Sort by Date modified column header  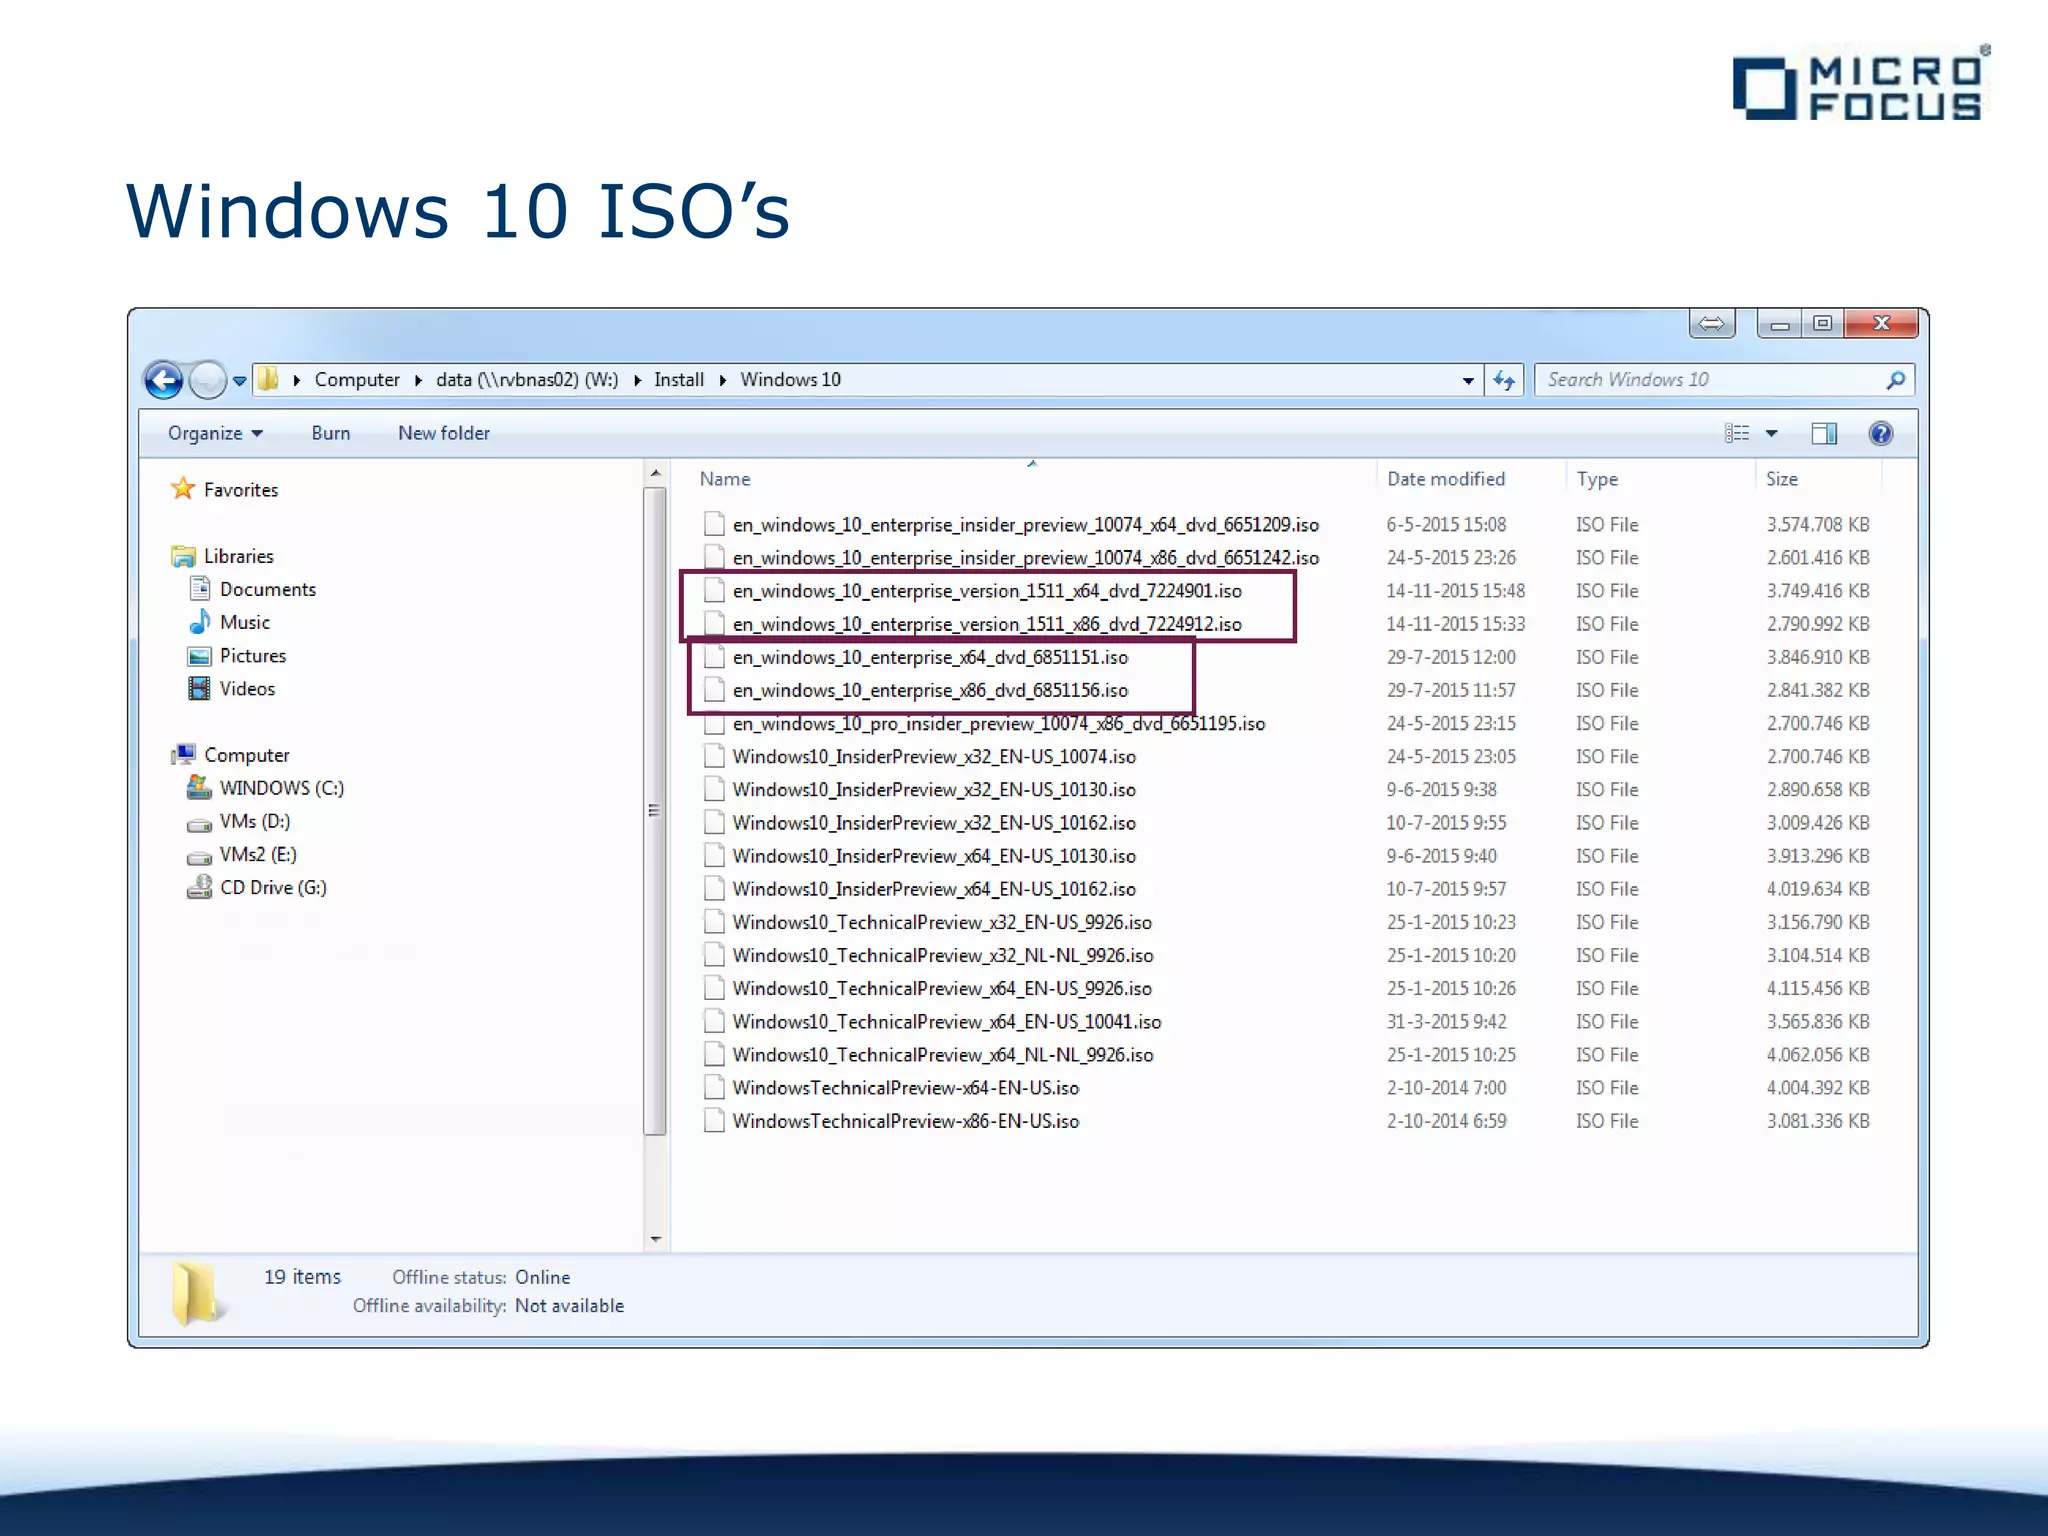tap(1446, 479)
